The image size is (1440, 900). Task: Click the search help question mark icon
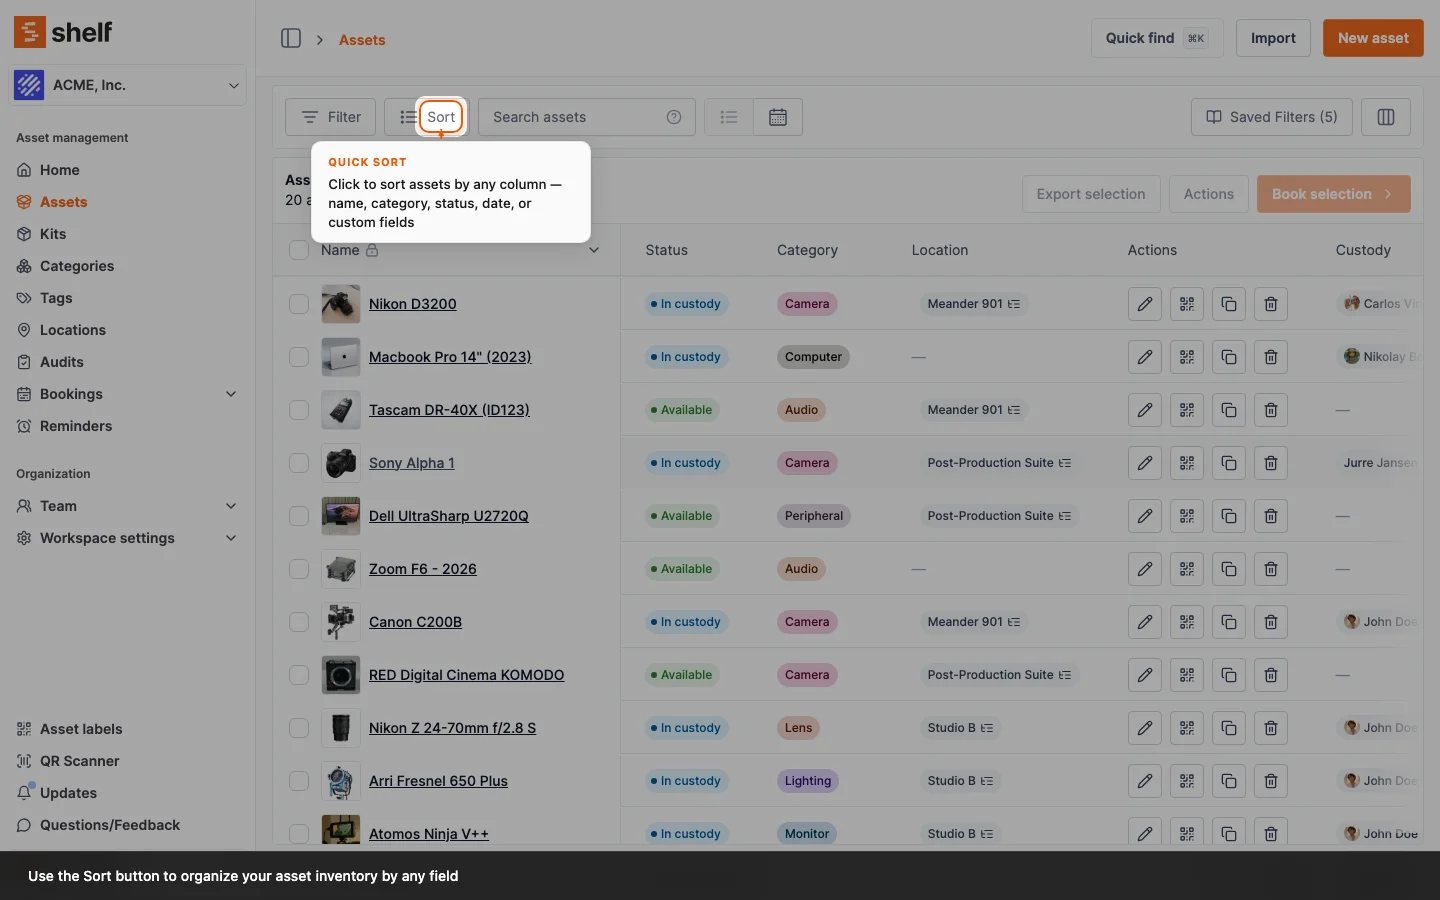coord(674,117)
